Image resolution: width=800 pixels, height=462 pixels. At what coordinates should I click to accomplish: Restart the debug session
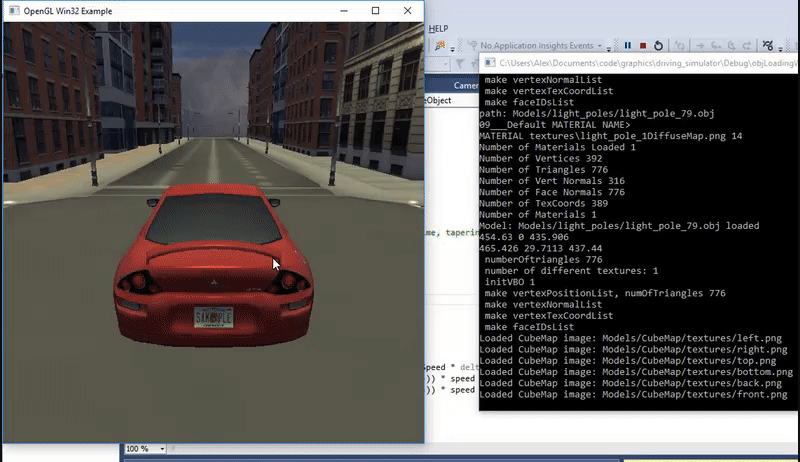[658, 45]
